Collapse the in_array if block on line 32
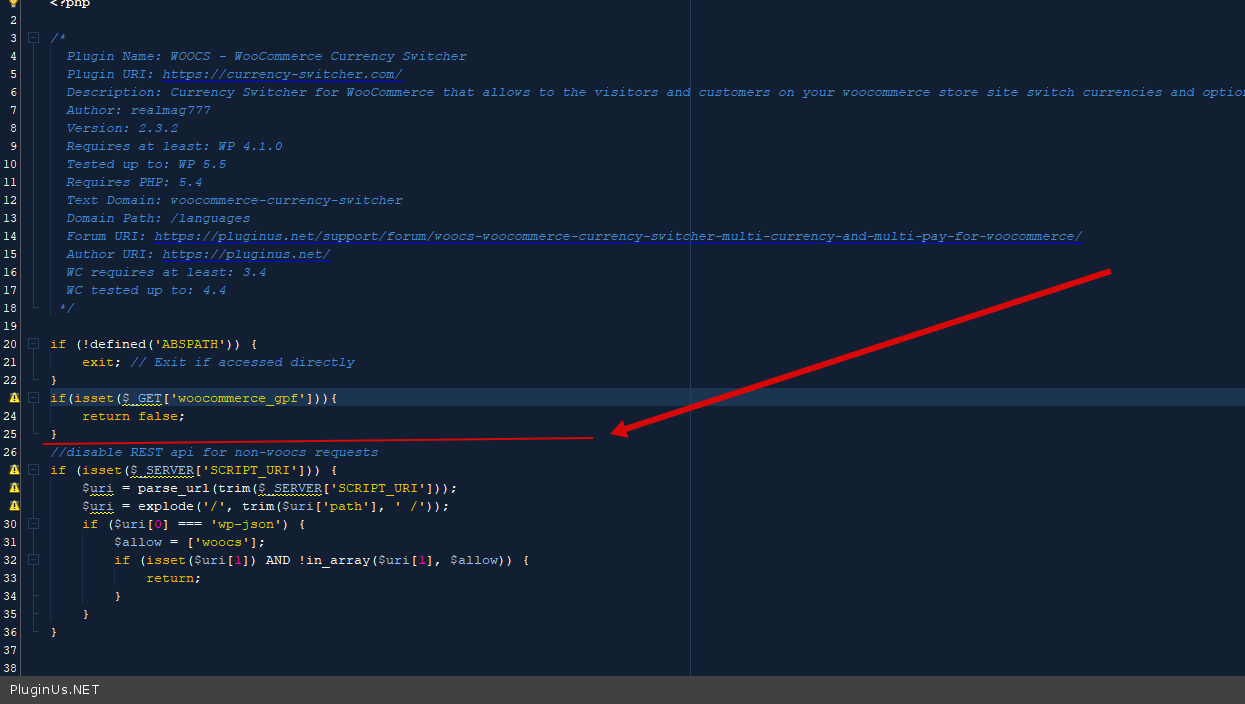The height and width of the screenshot is (704, 1245). pyautogui.click(x=34, y=560)
